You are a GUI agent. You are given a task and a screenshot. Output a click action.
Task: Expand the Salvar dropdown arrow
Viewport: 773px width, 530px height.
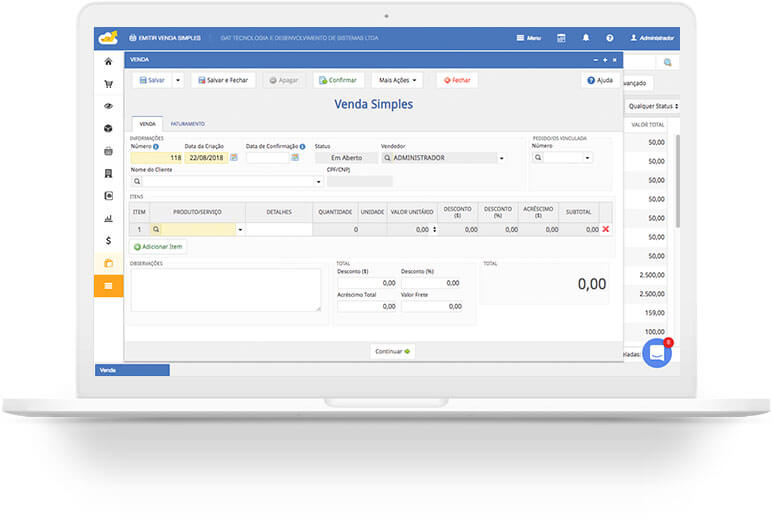[178, 80]
